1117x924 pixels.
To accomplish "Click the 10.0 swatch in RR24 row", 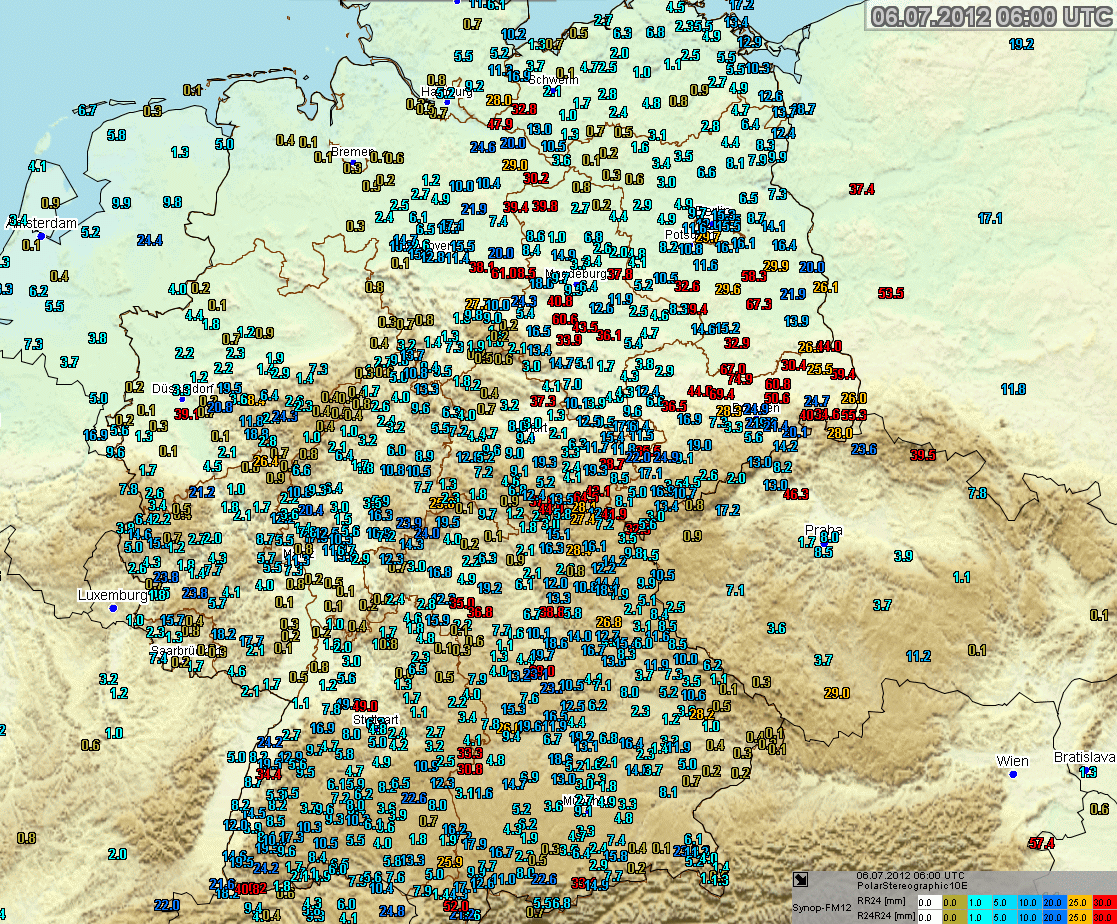I will [1029, 902].
